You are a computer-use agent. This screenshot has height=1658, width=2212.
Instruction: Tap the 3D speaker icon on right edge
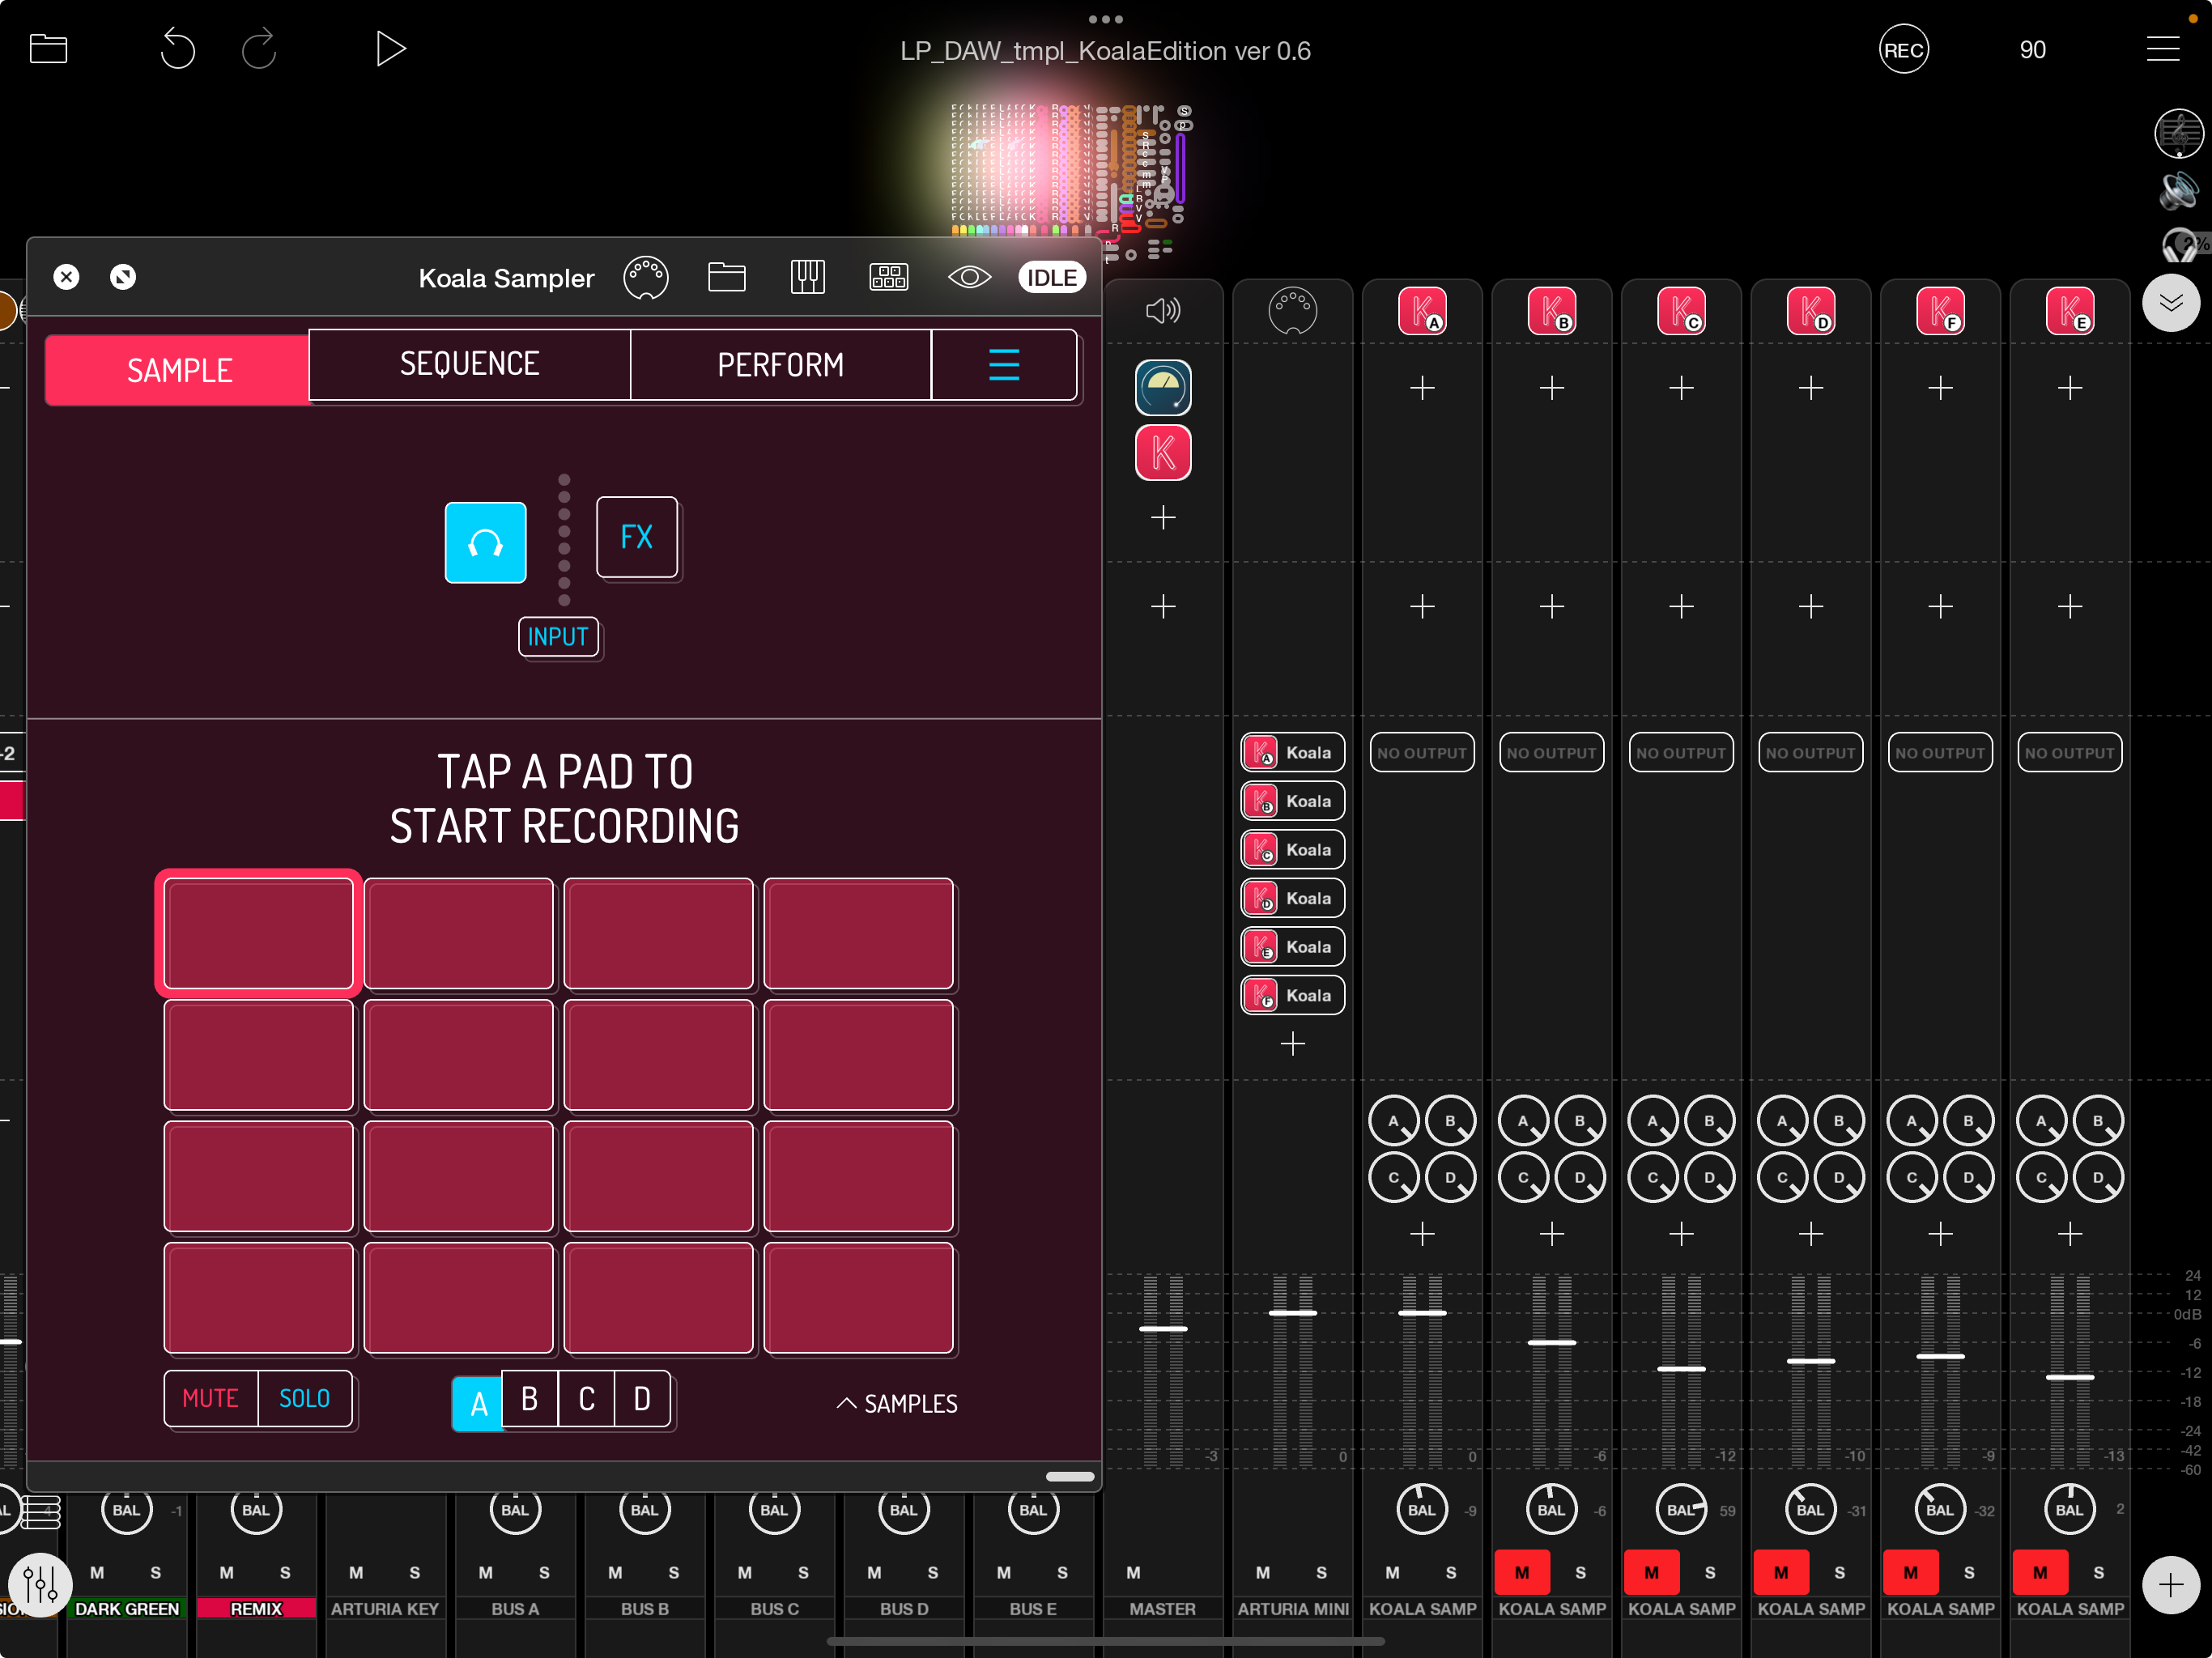(2179, 190)
